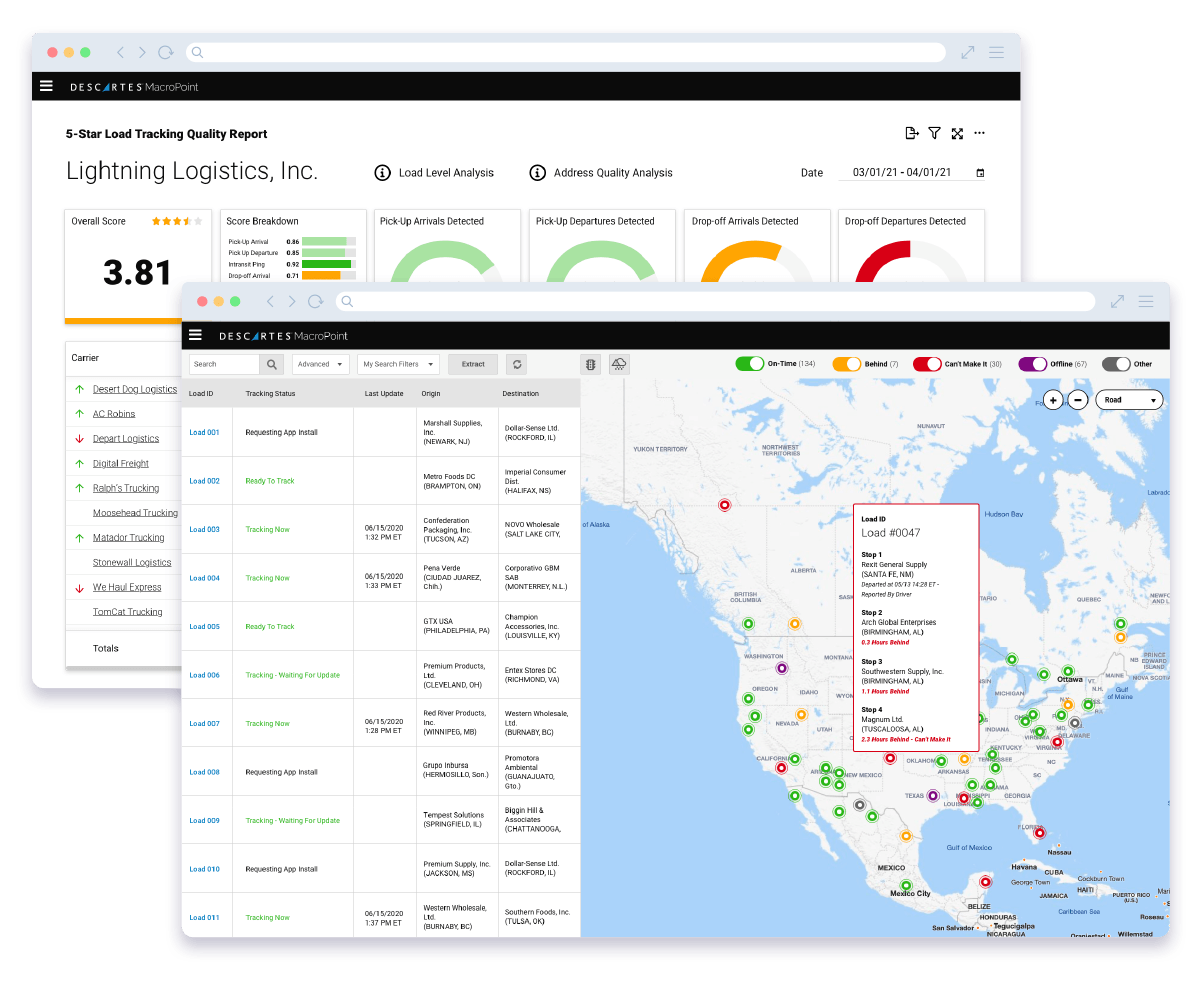This screenshot has height=993, width=1200.
Task: Click the traffic light map icon
Action: click(x=591, y=364)
